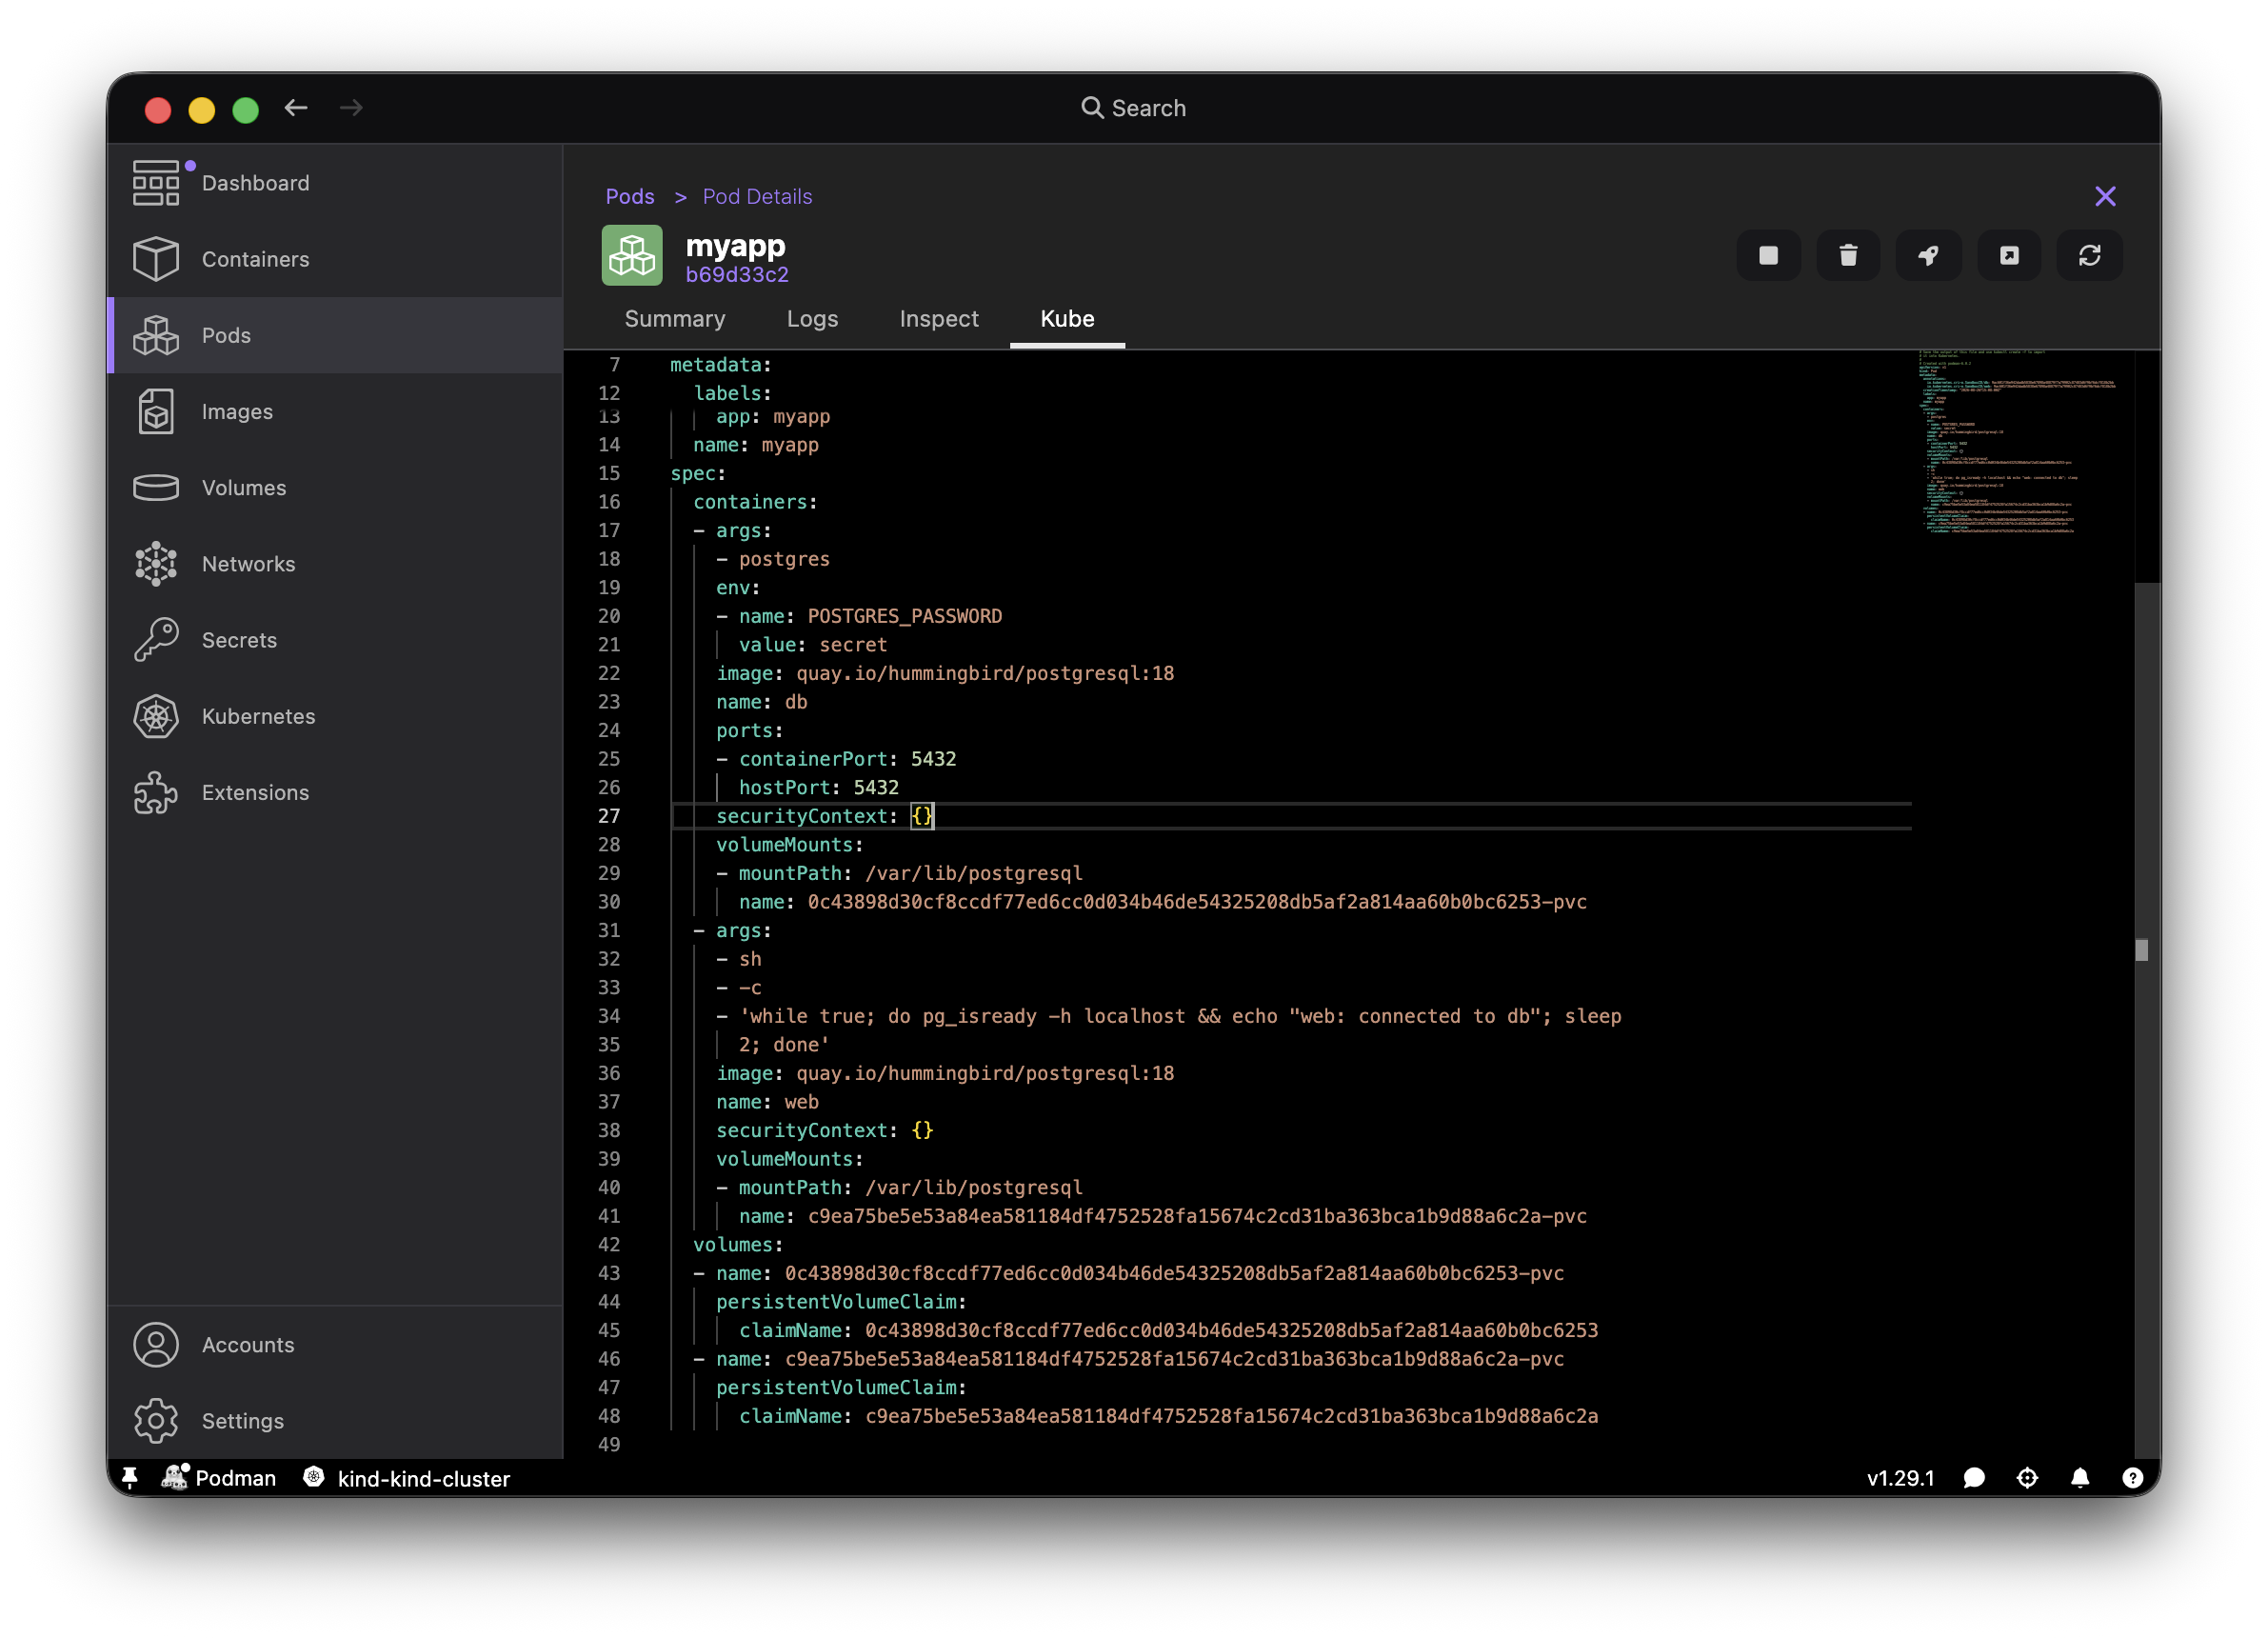Click 'containerPort: 5432' on line 25

847,759
